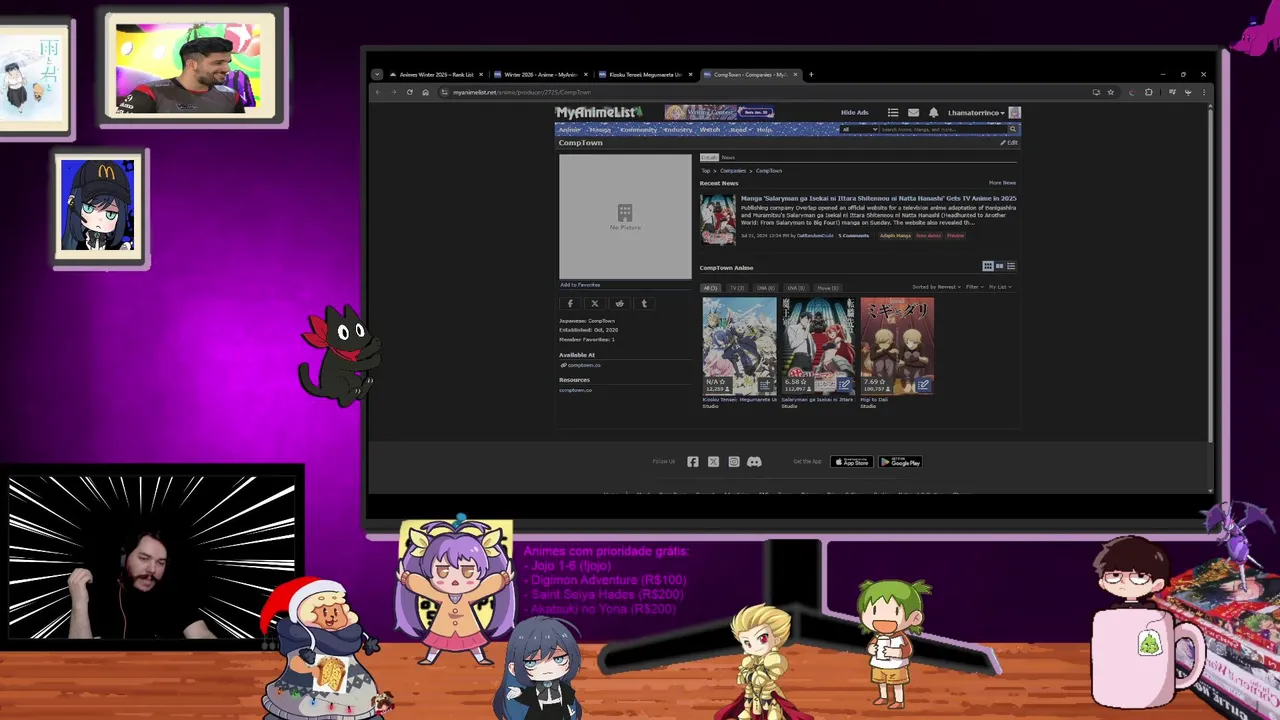Select the News tab

coord(728,157)
